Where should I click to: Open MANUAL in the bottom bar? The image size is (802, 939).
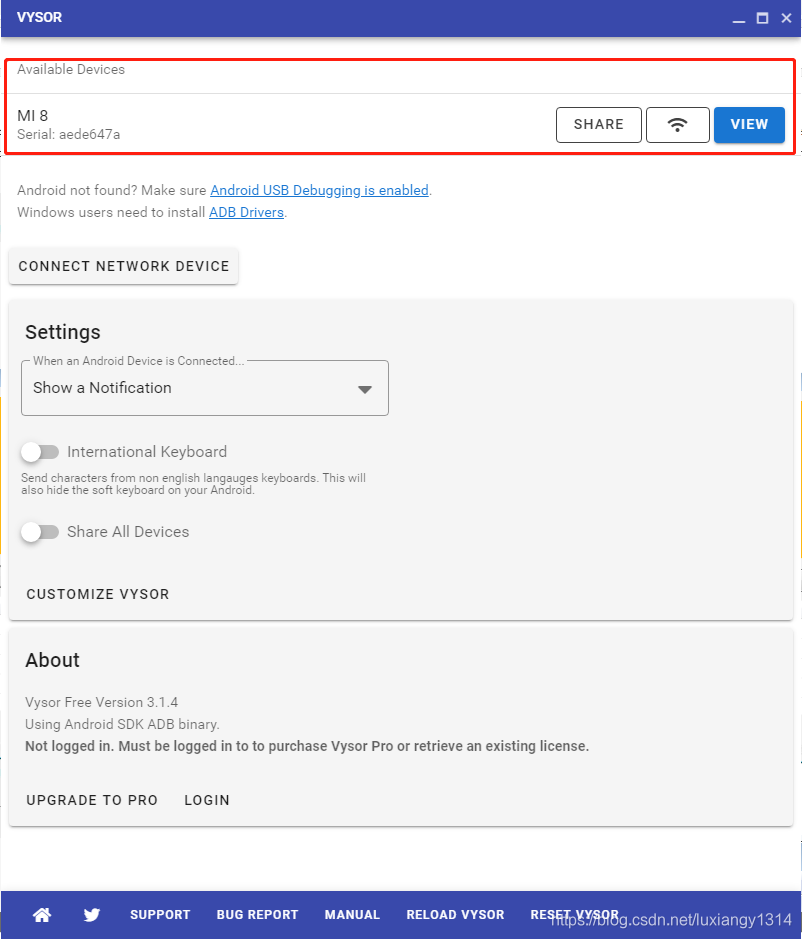click(x=352, y=914)
